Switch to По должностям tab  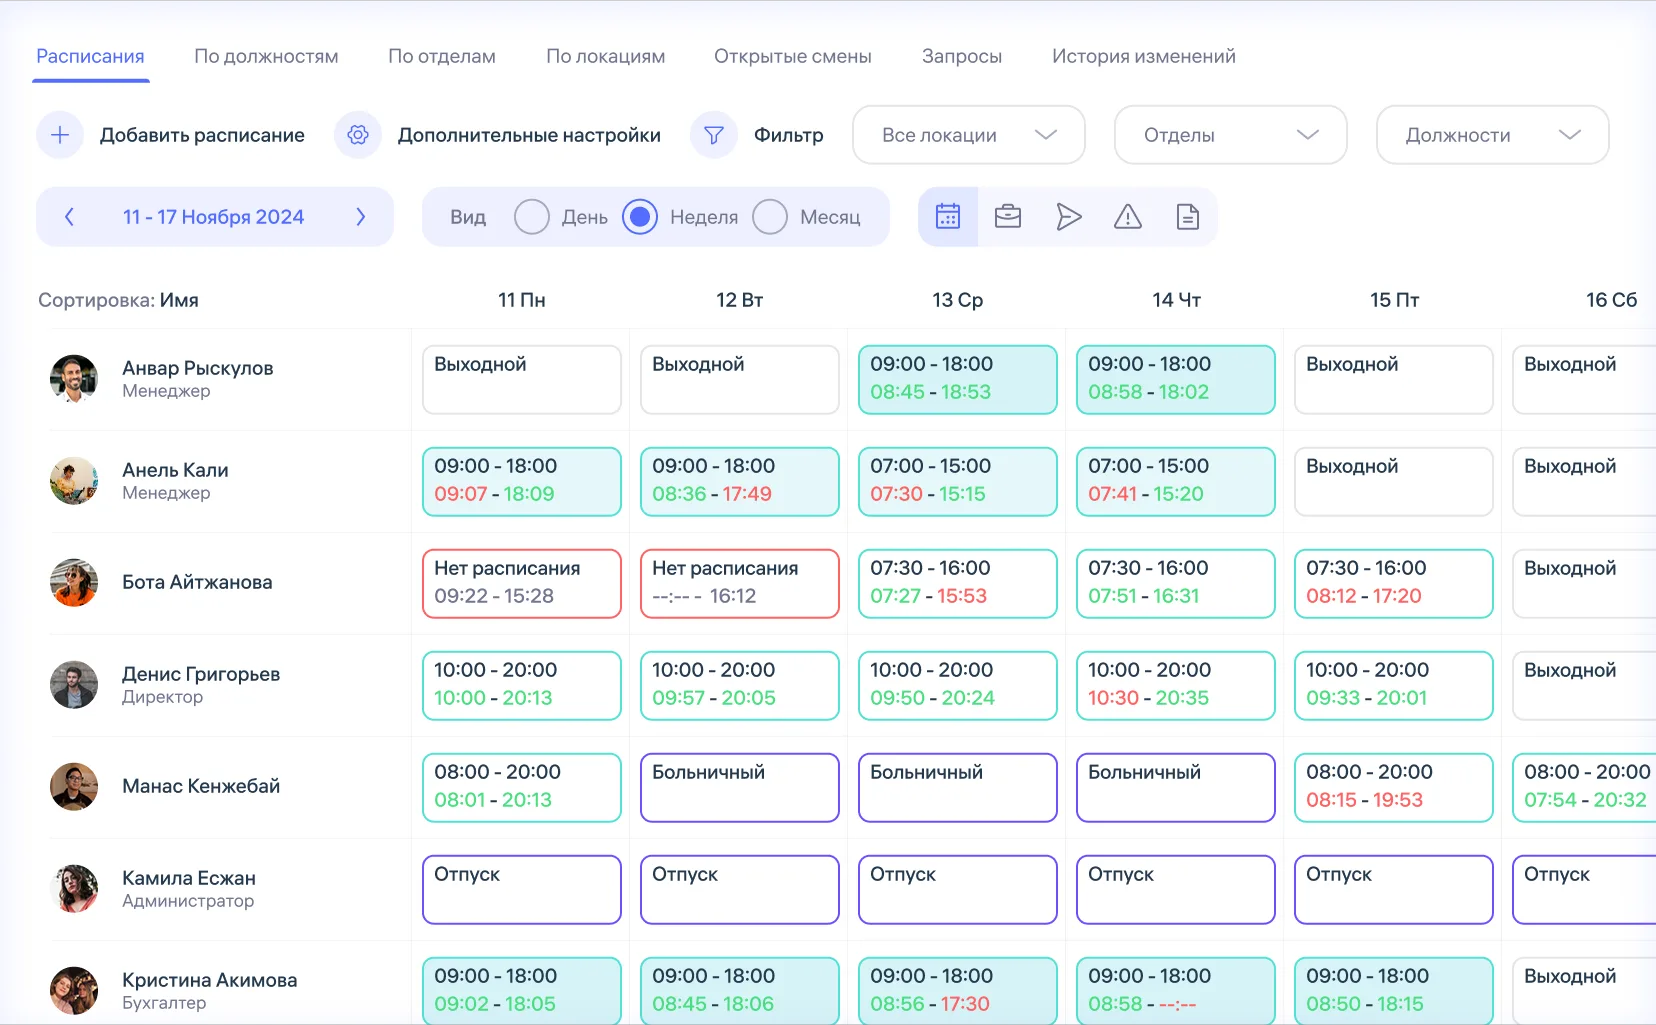click(266, 56)
